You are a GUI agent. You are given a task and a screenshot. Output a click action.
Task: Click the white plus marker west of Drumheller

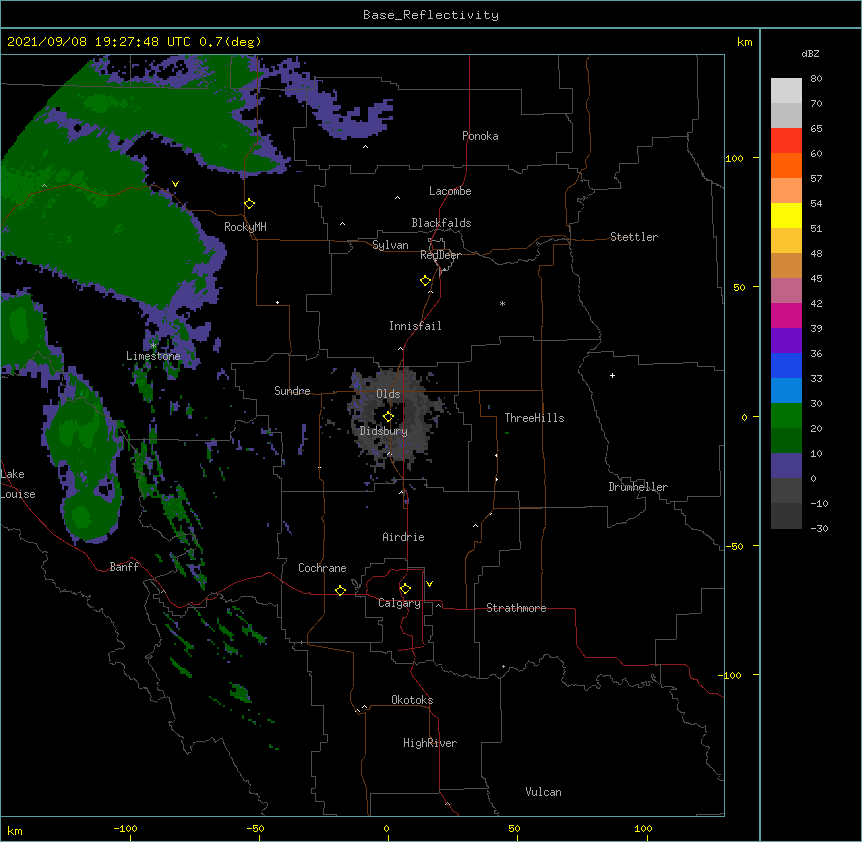click(x=612, y=375)
